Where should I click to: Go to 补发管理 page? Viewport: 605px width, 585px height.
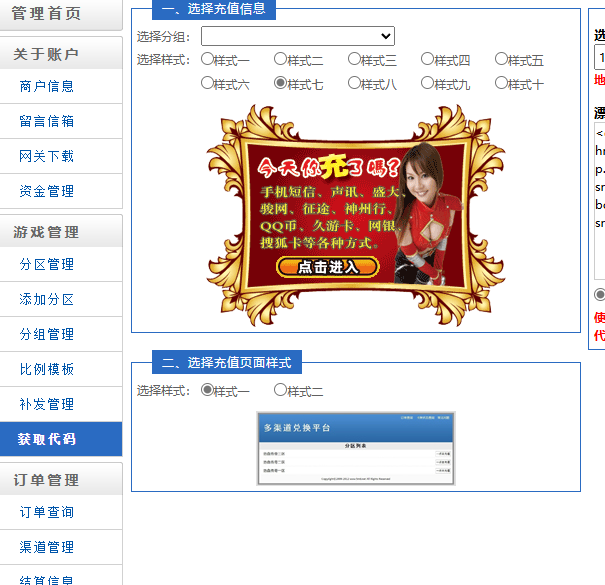pyautogui.click(x=47, y=404)
